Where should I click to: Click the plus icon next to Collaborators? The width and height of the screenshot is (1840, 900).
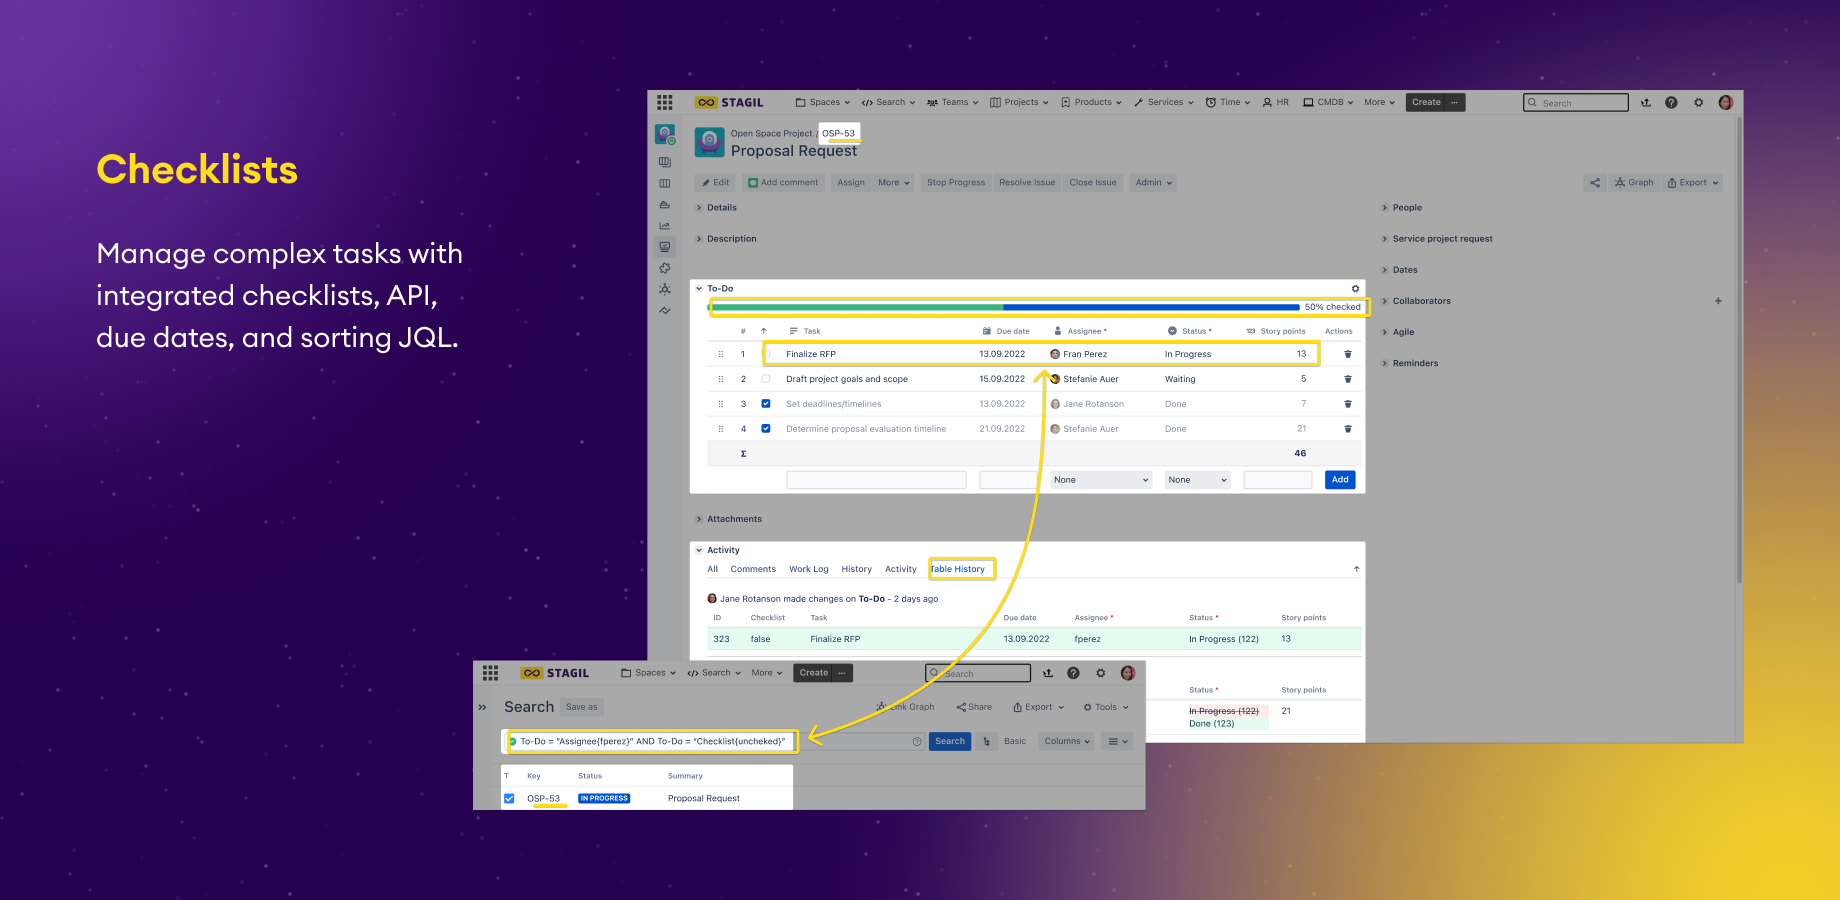(x=1718, y=301)
